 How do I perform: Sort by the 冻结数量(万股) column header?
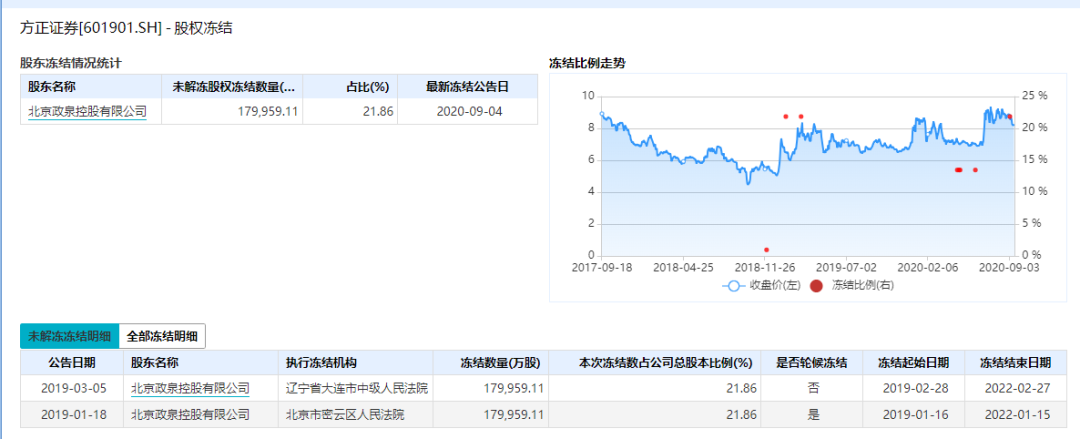click(499, 363)
